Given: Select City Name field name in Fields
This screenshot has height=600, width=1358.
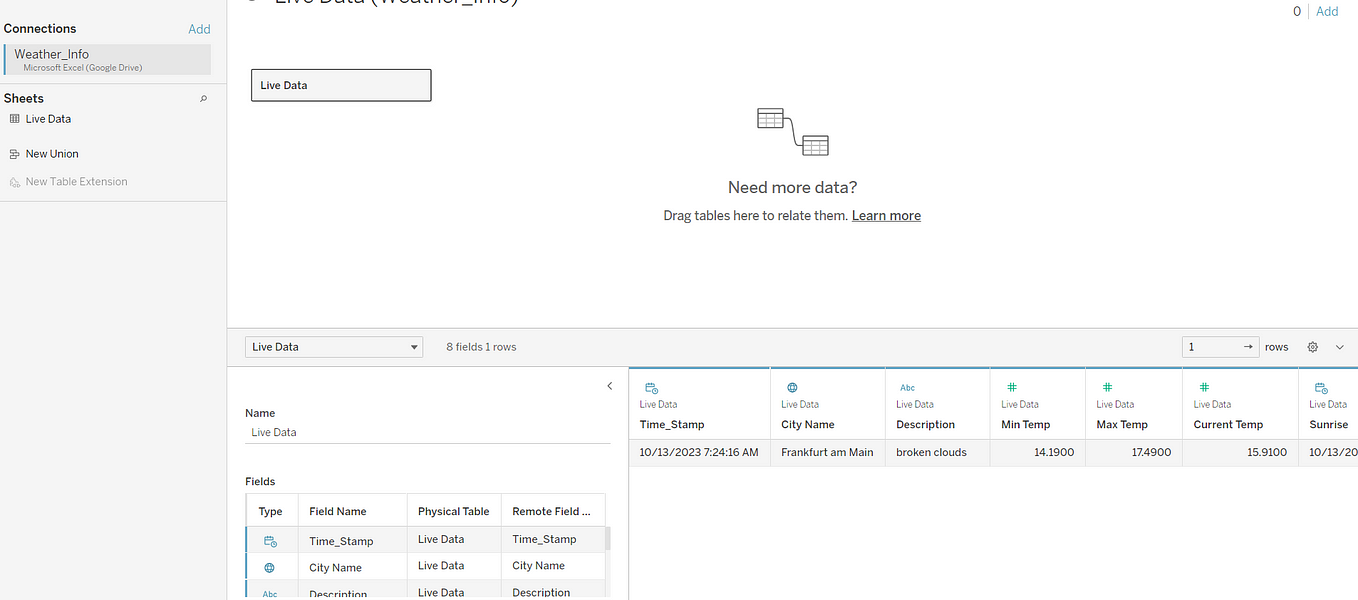Looking at the screenshot, I should (x=336, y=567).
